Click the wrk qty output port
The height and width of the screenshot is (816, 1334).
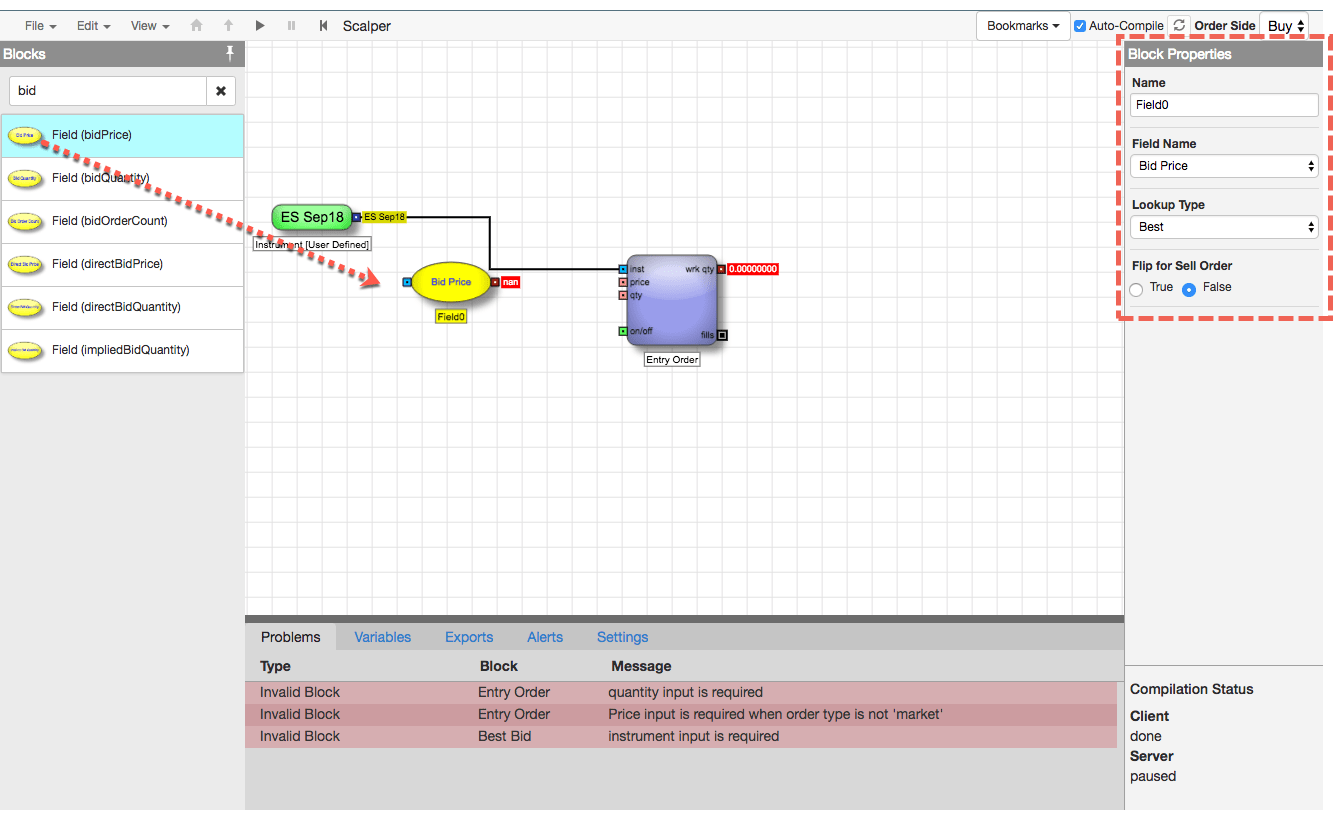721,269
